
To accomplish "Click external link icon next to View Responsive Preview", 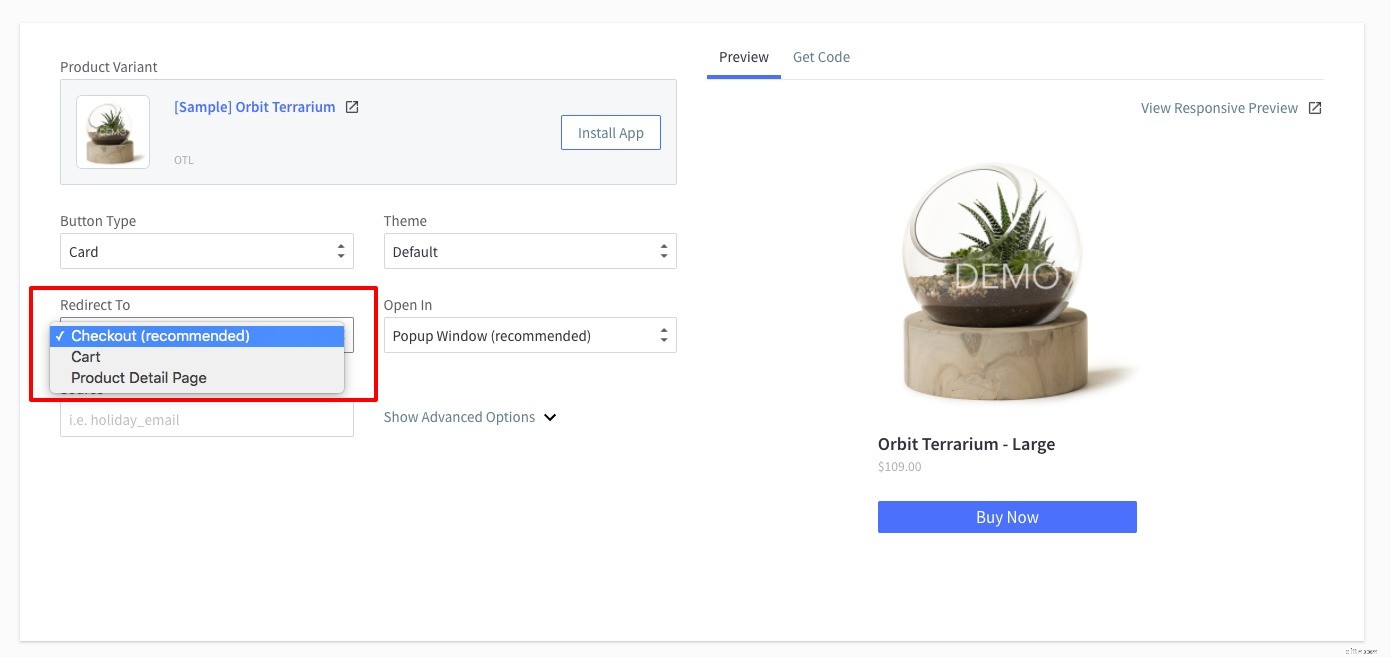I will click(x=1317, y=107).
